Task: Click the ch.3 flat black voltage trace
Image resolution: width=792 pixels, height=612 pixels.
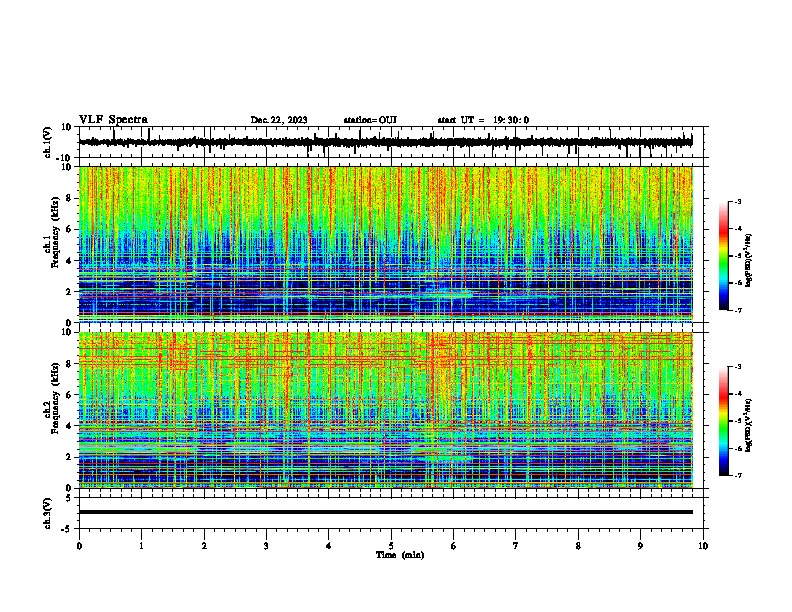Action: point(385,512)
